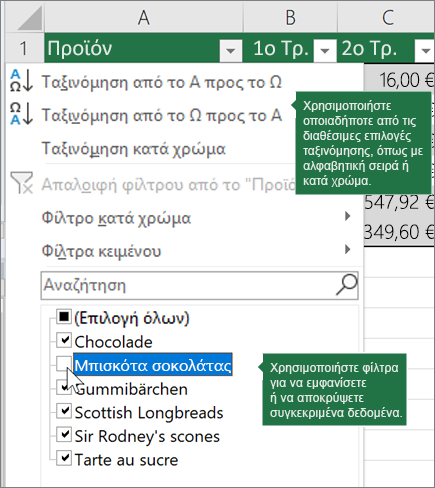Select Απαλοιφή φίλτρου από το Προϊόν entry

[x=168, y=184]
